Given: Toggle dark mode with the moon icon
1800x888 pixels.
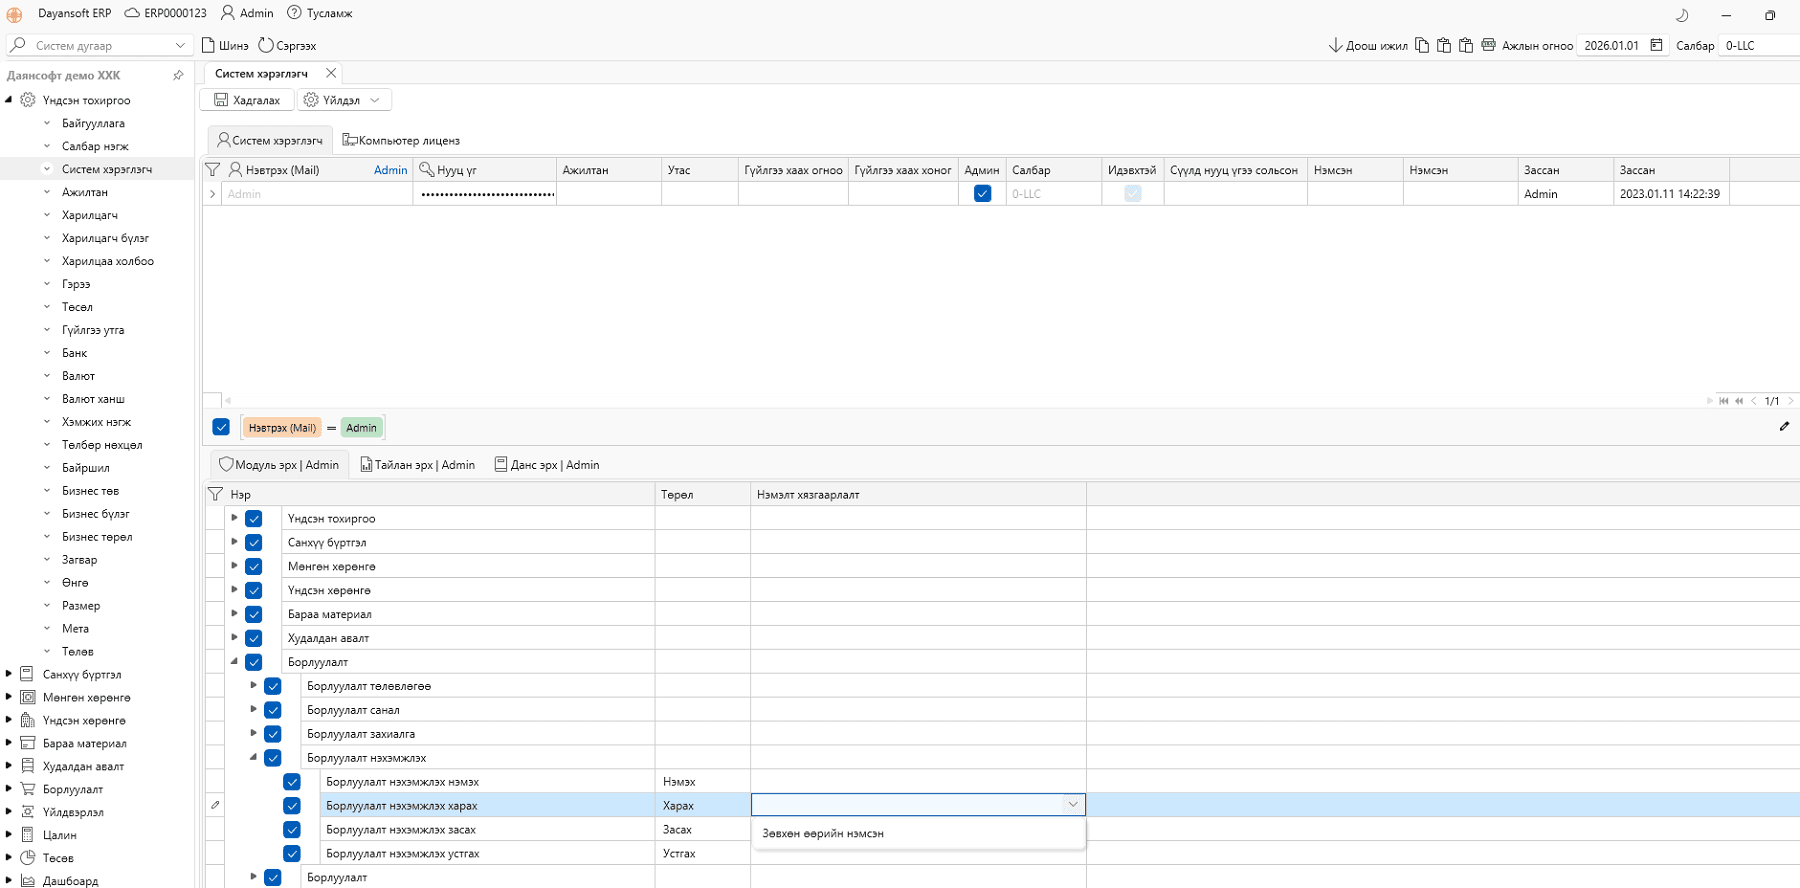Looking at the screenshot, I should click(x=1682, y=15).
